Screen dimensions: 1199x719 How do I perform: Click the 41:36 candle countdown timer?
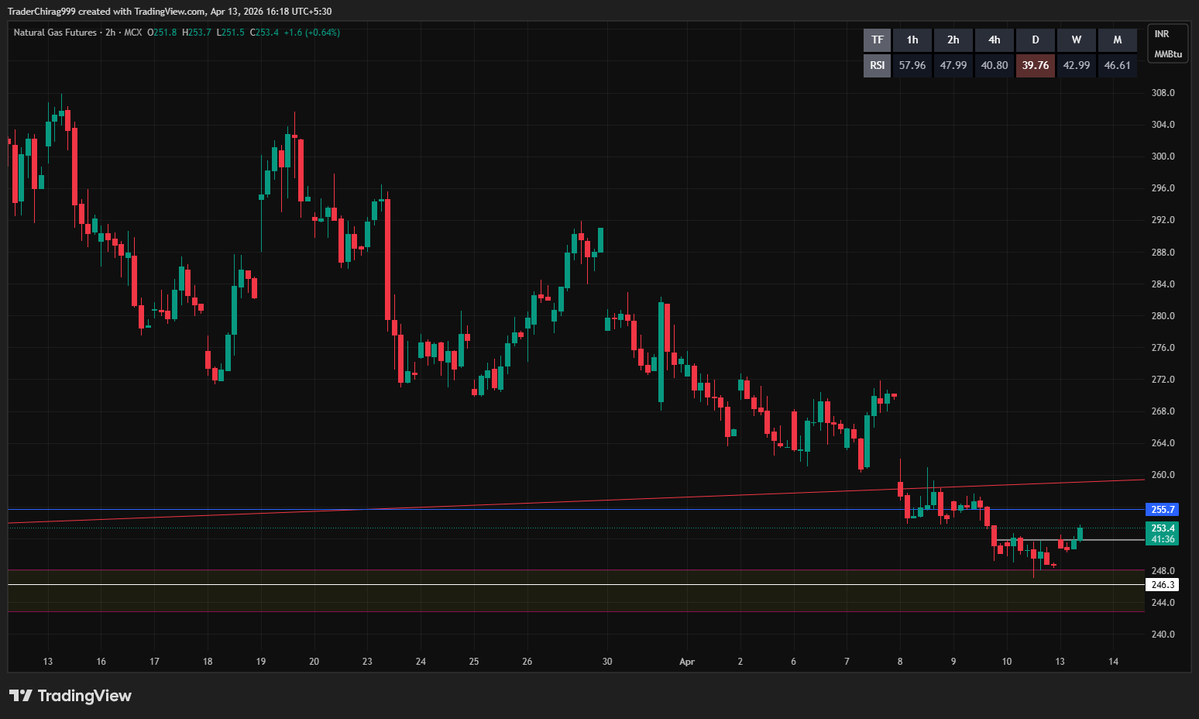click(x=1162, y=541)
